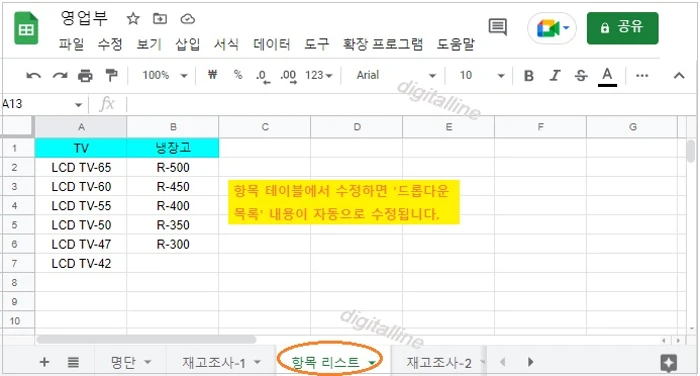Screen dimensions: 700x376
Task: Open the 도움말 menu
Action: (x=456, y=44)
